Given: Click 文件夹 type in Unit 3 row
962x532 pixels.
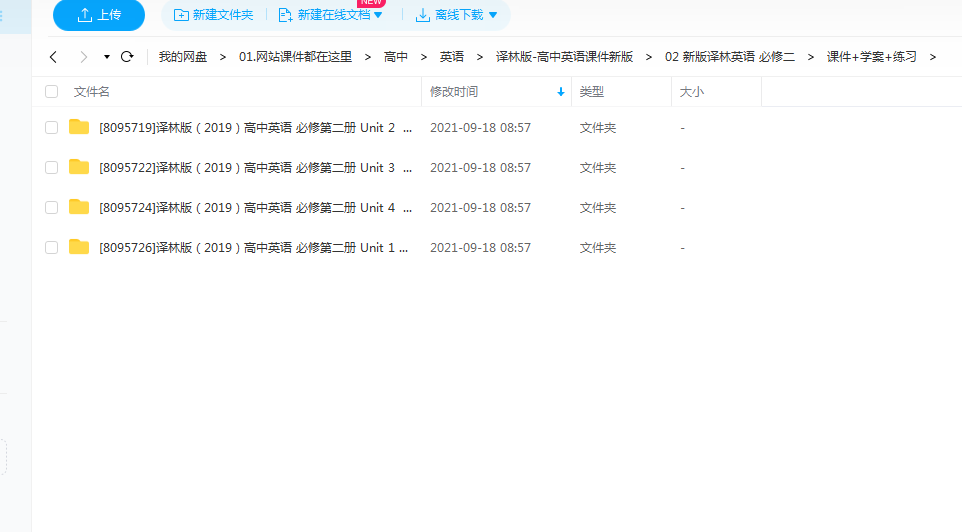Looking at the screenshot, I should pyautogui.click(x=598, y=168).
